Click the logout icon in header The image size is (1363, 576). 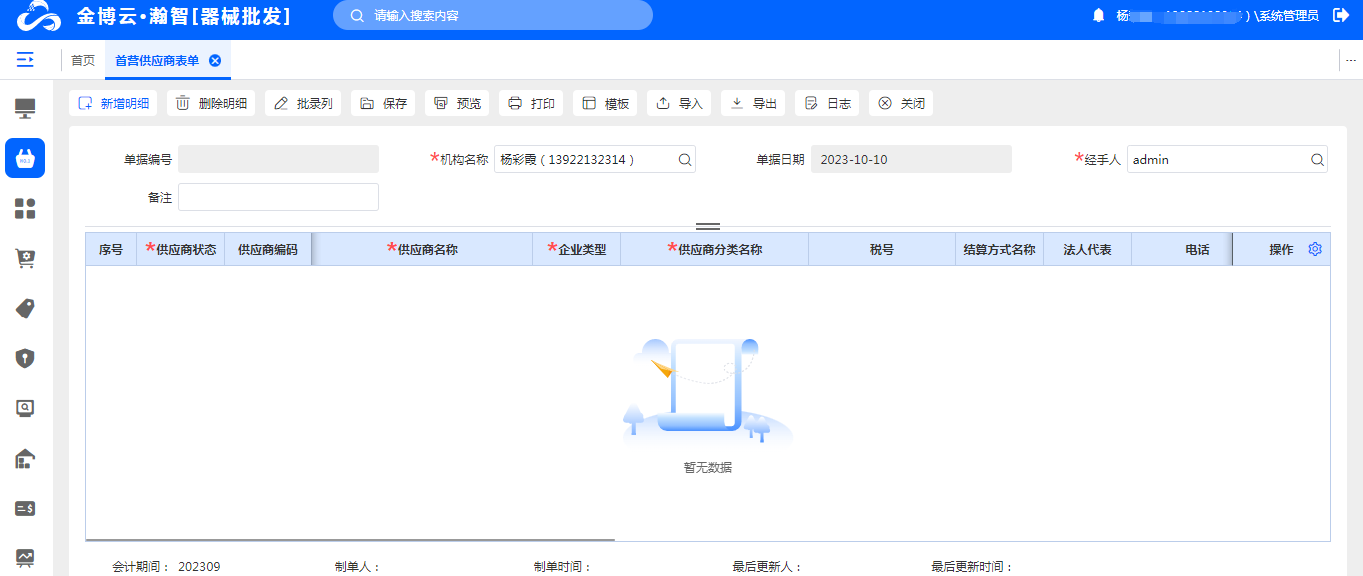(x=1341, y=15)
